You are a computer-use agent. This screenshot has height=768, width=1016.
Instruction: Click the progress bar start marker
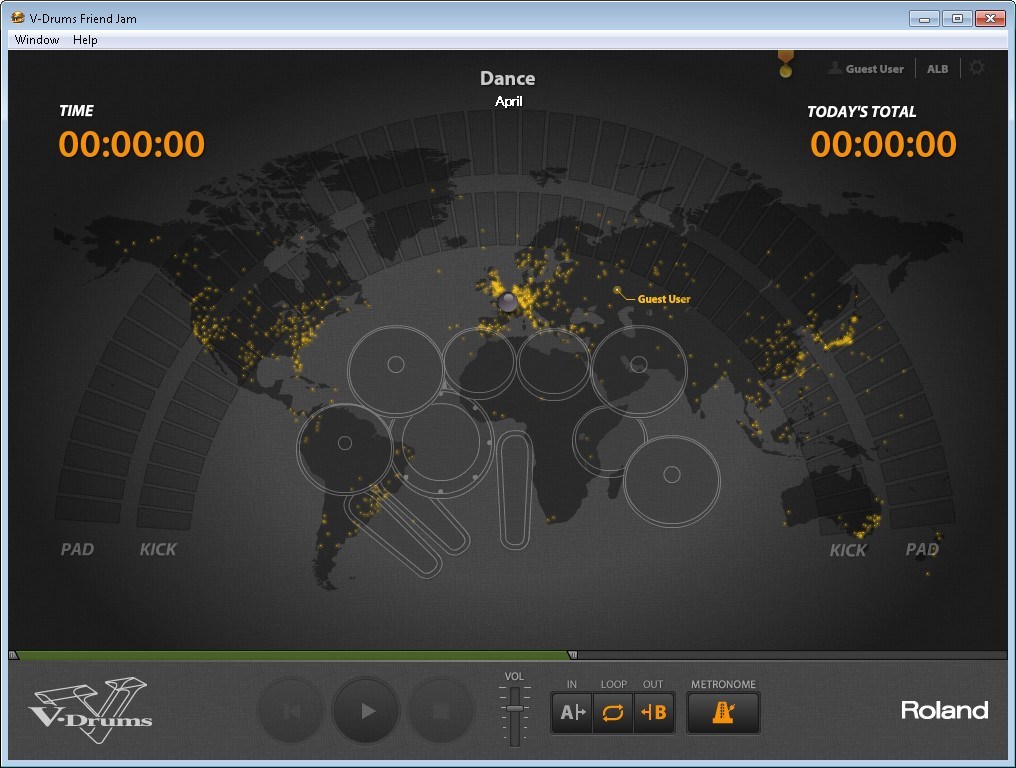[x=14, y=656]
